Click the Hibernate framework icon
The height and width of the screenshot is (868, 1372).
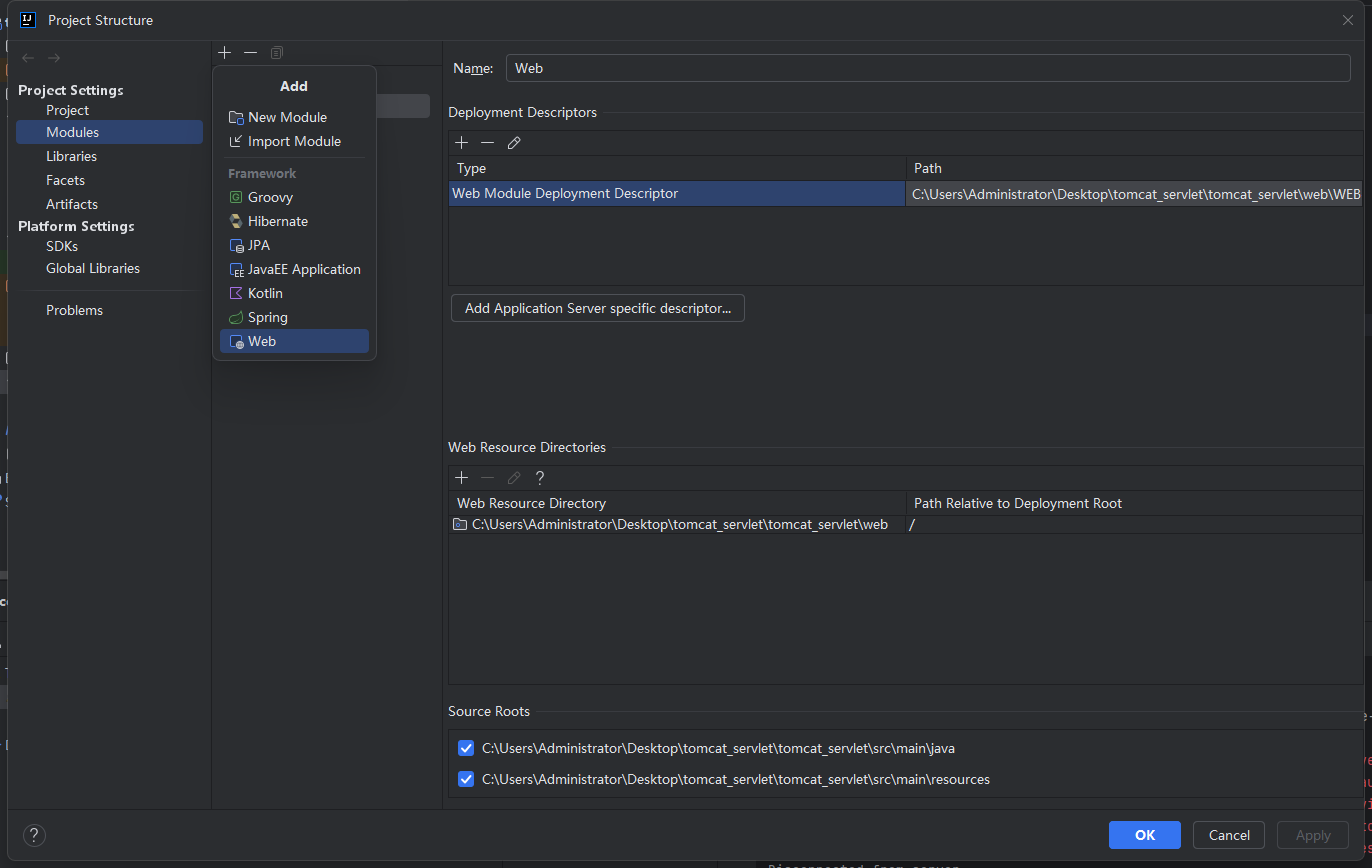pos(236,221)
